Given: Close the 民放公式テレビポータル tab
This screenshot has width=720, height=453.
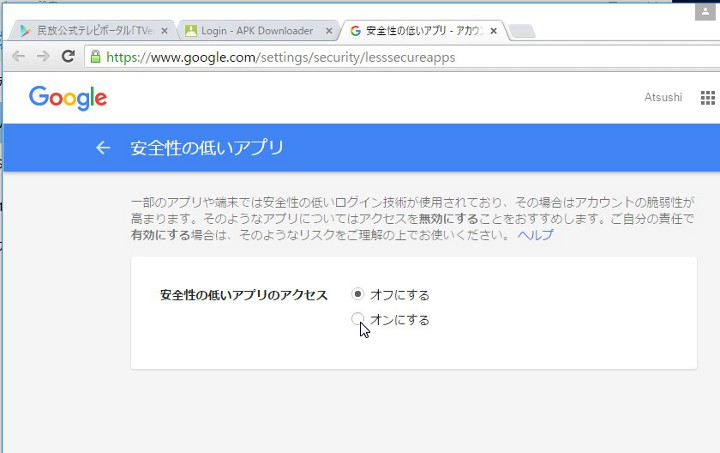Looking at the screenshot, I should point(164,31).
